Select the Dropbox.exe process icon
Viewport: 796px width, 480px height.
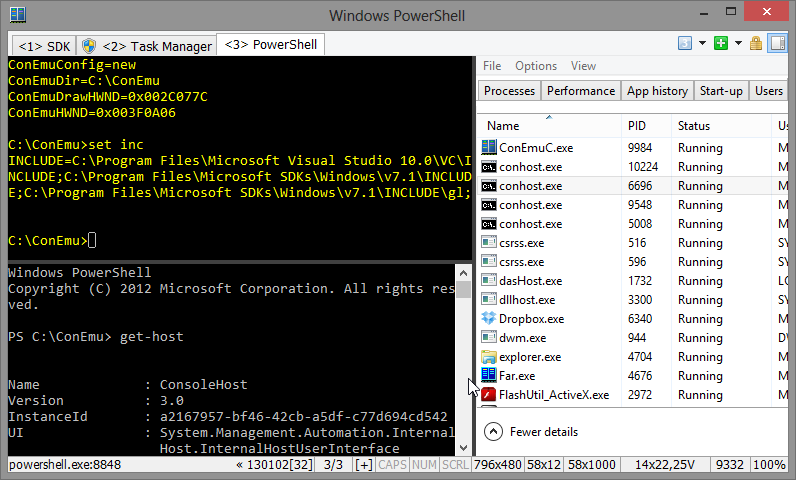tap(489, 319)
